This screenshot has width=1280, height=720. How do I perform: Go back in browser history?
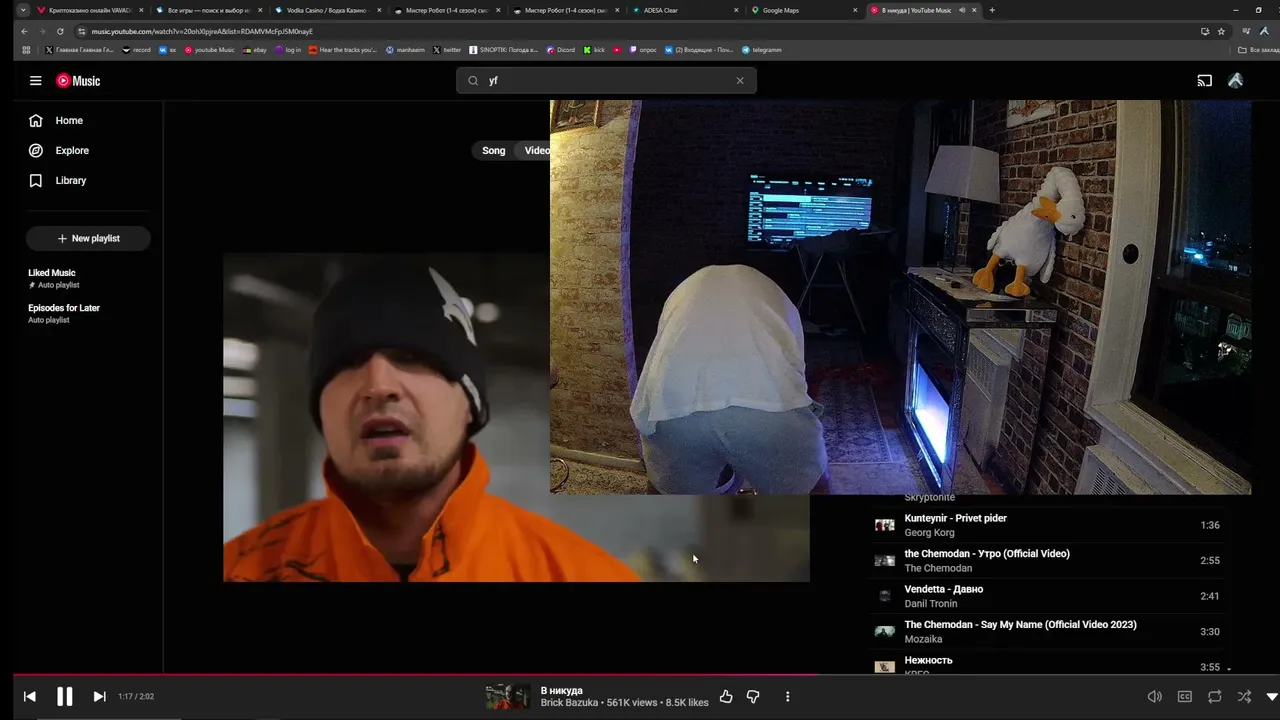(x=24, y=31)
